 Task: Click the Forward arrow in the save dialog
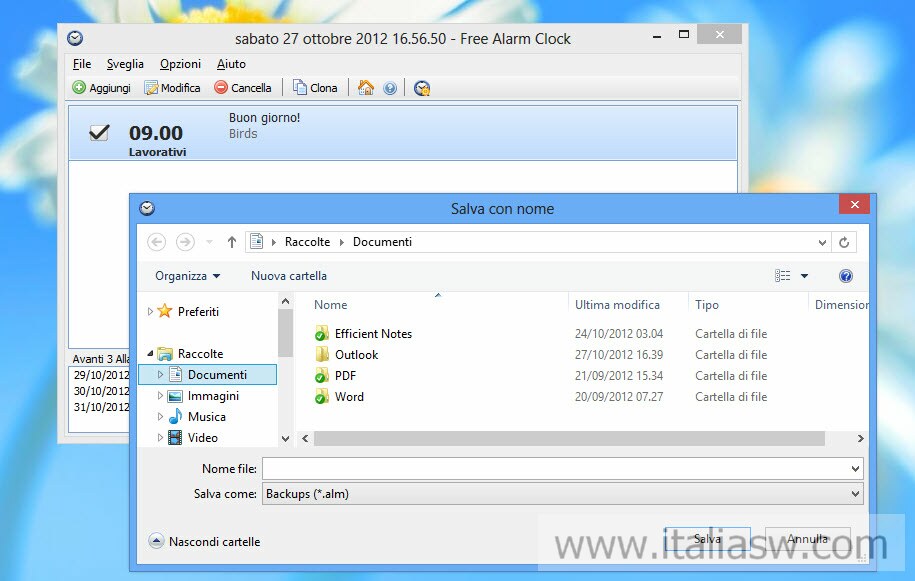185,242
